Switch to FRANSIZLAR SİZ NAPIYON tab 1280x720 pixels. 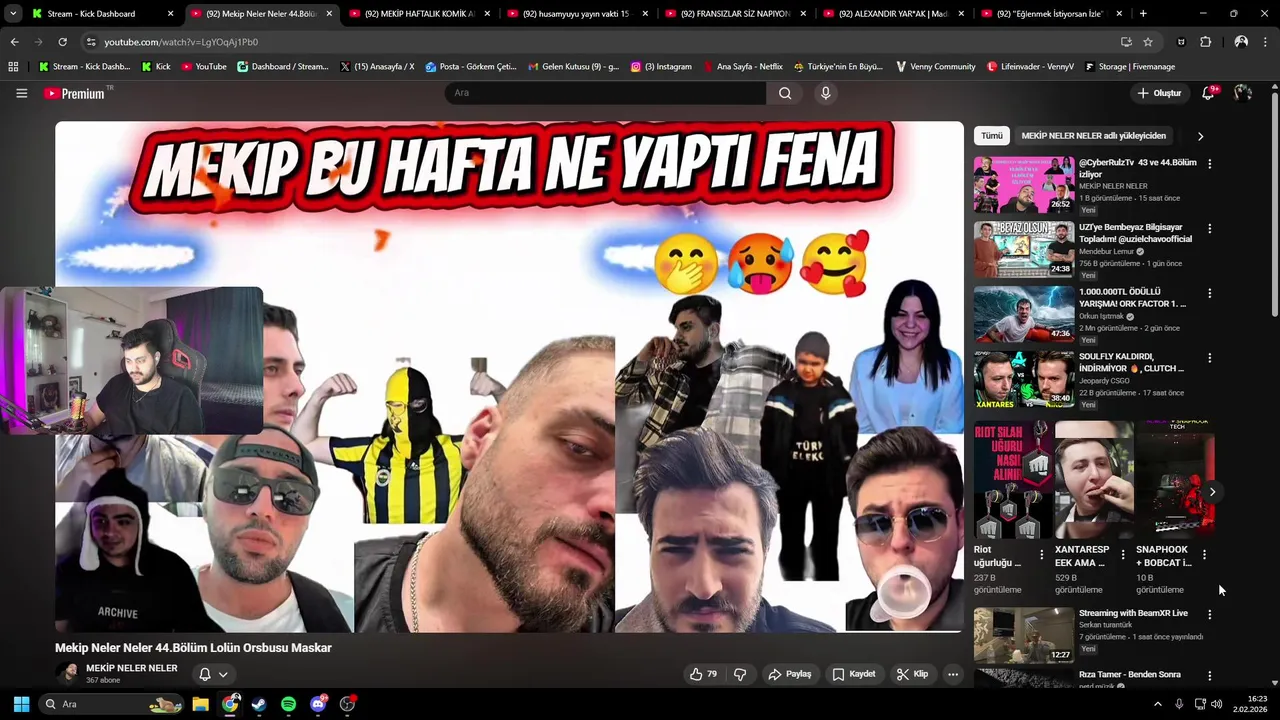pyautogui.click(x=734, y=14)
